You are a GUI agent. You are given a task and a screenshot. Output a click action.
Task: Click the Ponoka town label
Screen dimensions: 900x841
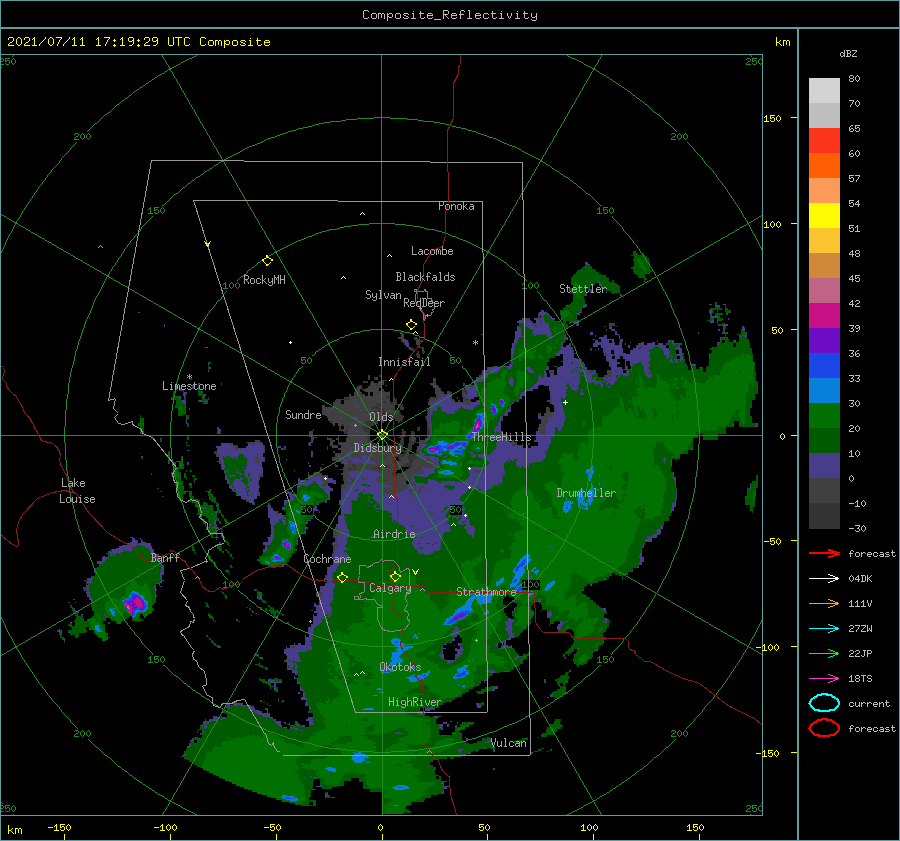(456, 206)
